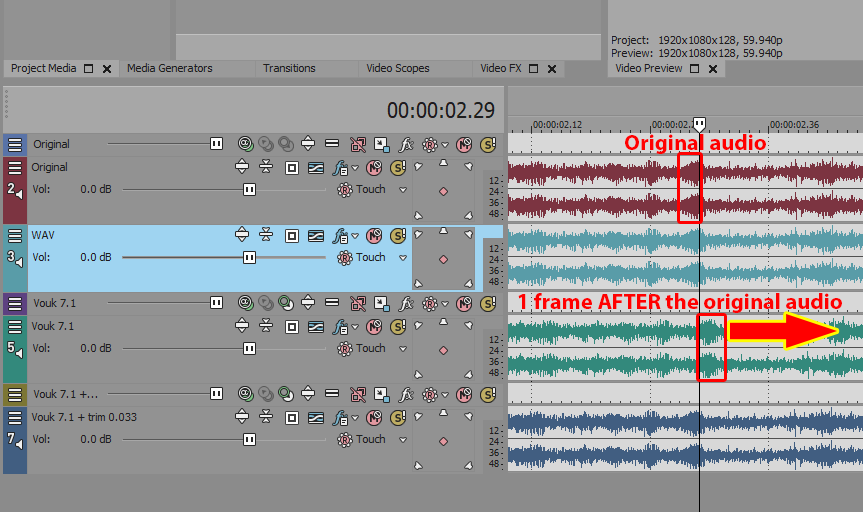Open audio Track FX on Vouk 7.1 track
The height and width of the screenshot is (512, 863).
click(341, 326)
